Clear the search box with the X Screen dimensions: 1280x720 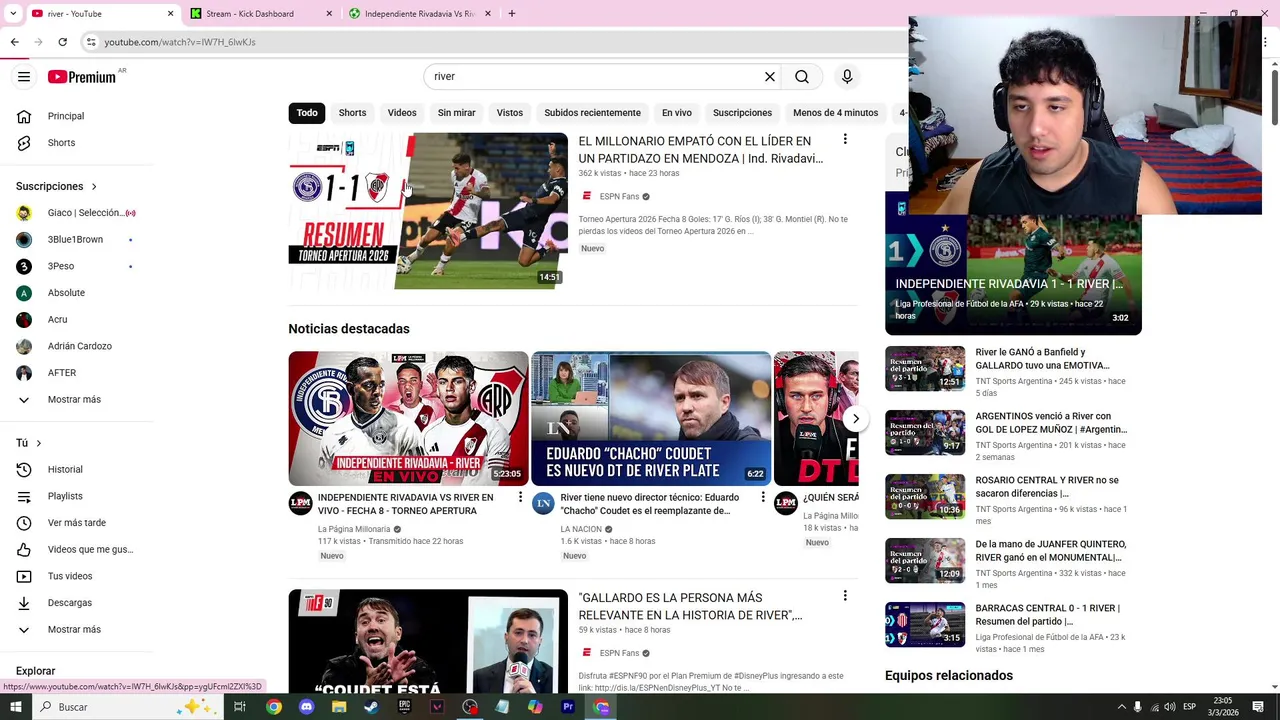point(770,76)
